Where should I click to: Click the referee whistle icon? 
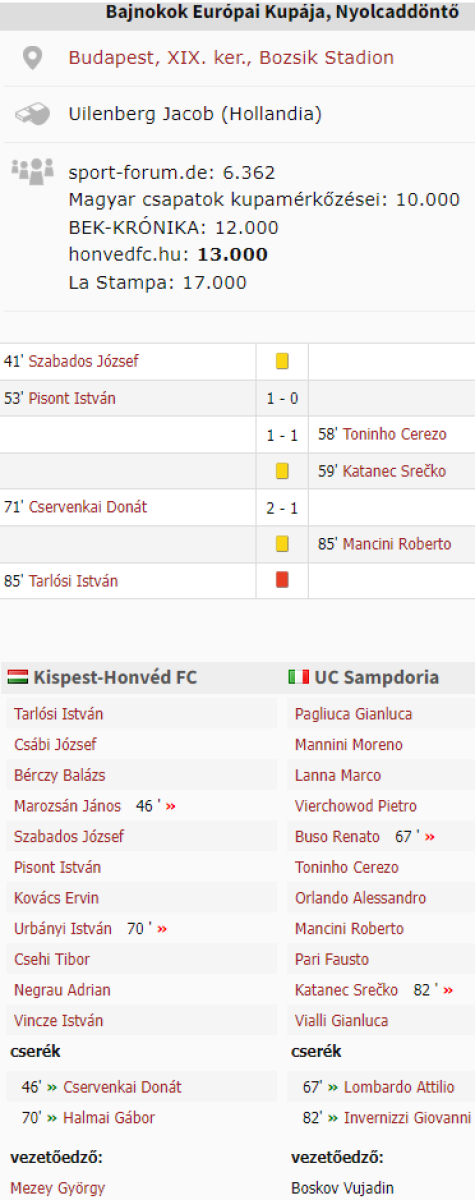pos(33,114)
